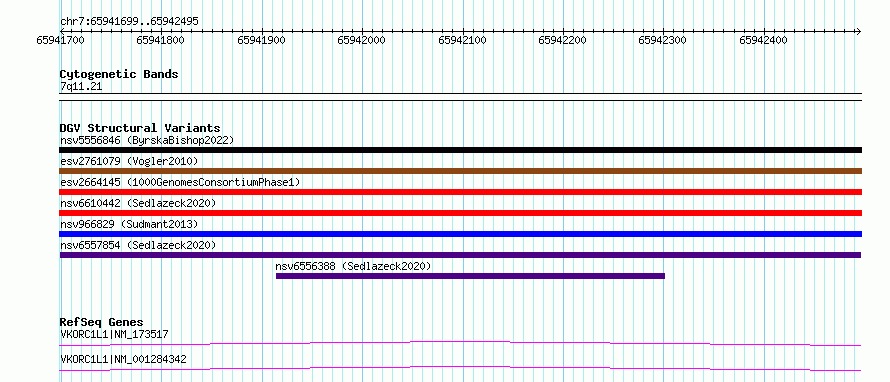Viewport: 890px width, 382px height.
Task: Click the black nsv5556846 variant bar
Action: pos(460,150)
